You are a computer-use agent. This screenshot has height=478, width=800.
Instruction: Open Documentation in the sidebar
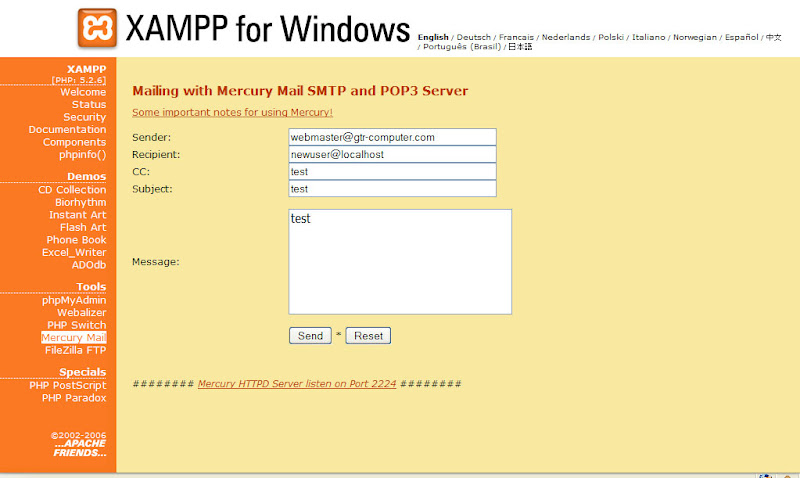coord(67,130)
